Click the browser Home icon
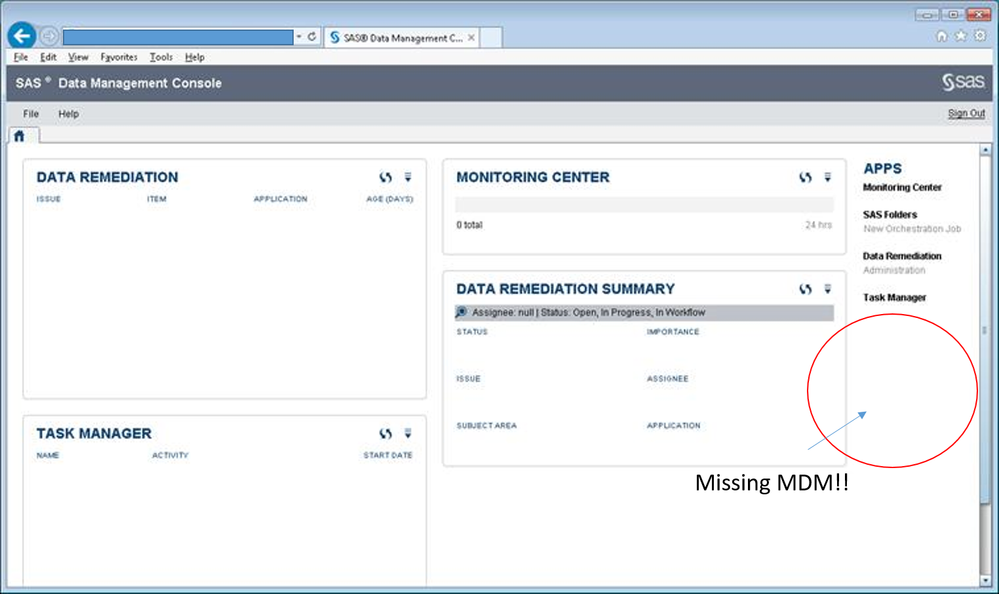 pos(941,36)
